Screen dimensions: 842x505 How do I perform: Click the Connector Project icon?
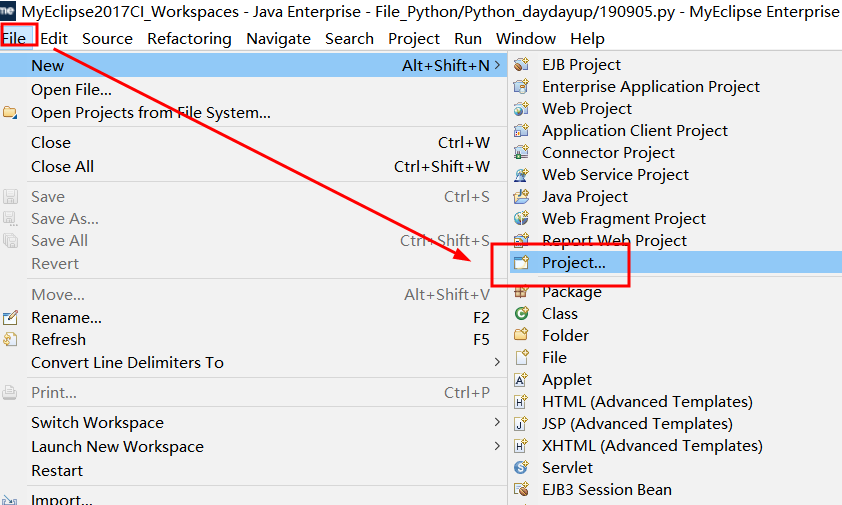[x=521, y=153]
